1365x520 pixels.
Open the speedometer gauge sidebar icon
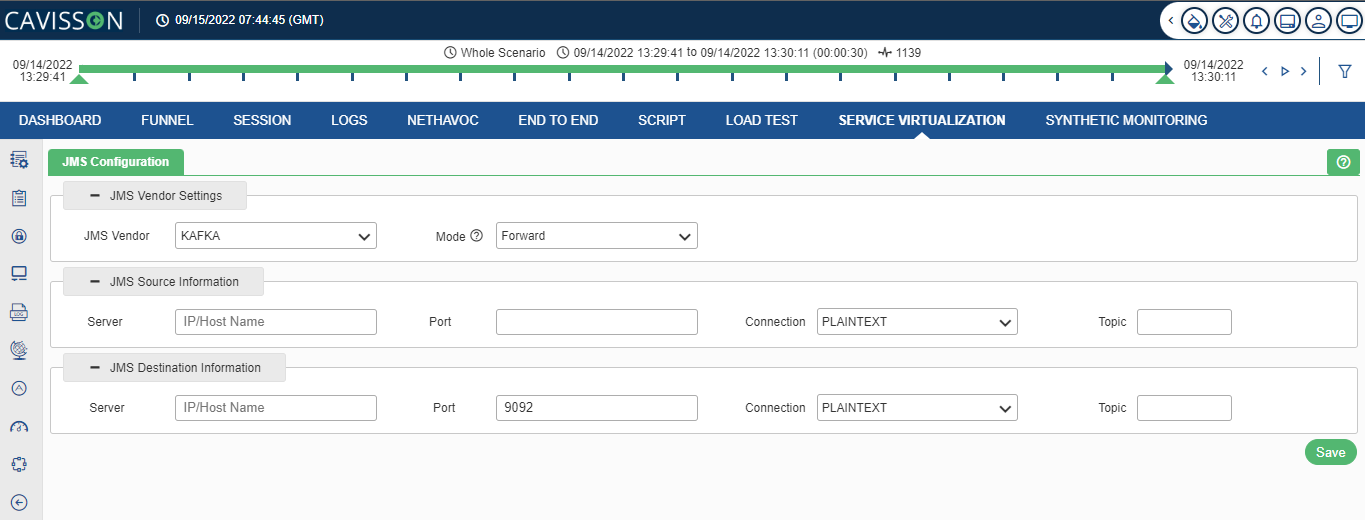click(19, 427)
